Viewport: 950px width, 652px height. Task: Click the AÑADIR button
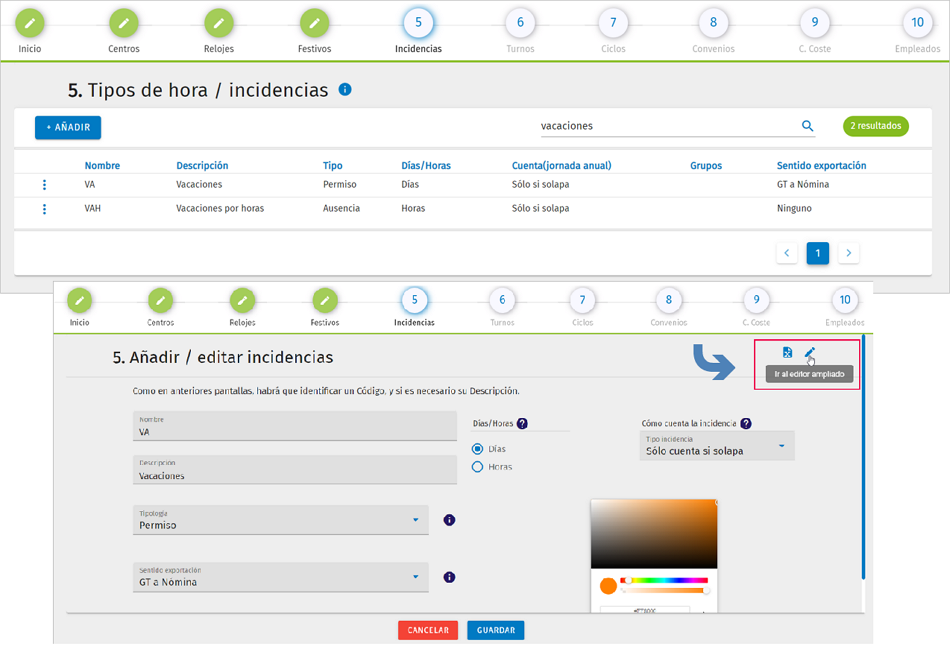point(68,127)
